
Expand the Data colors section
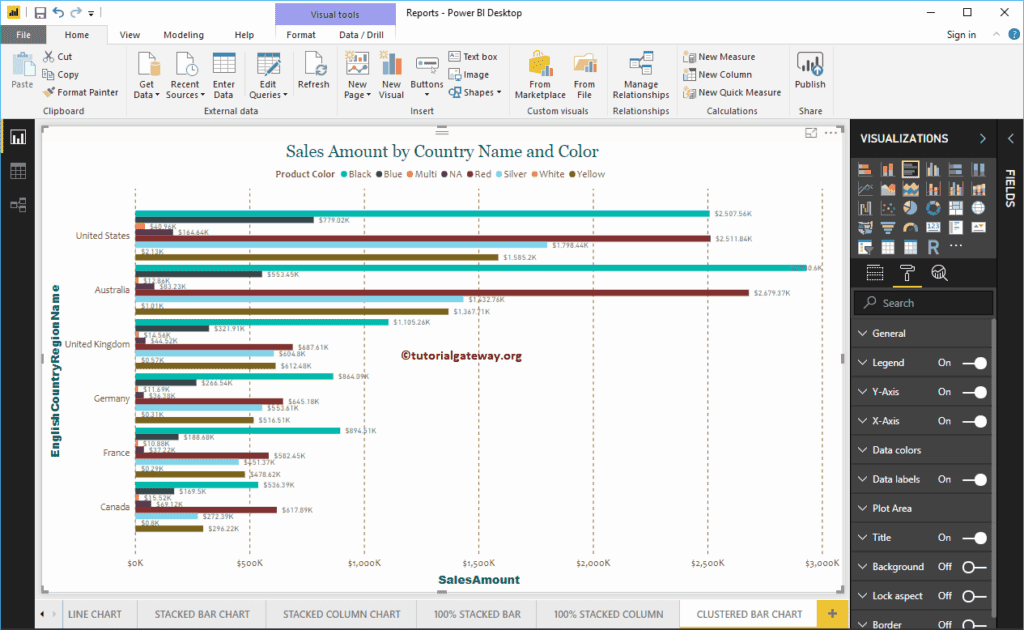click(x=895, y=450)
